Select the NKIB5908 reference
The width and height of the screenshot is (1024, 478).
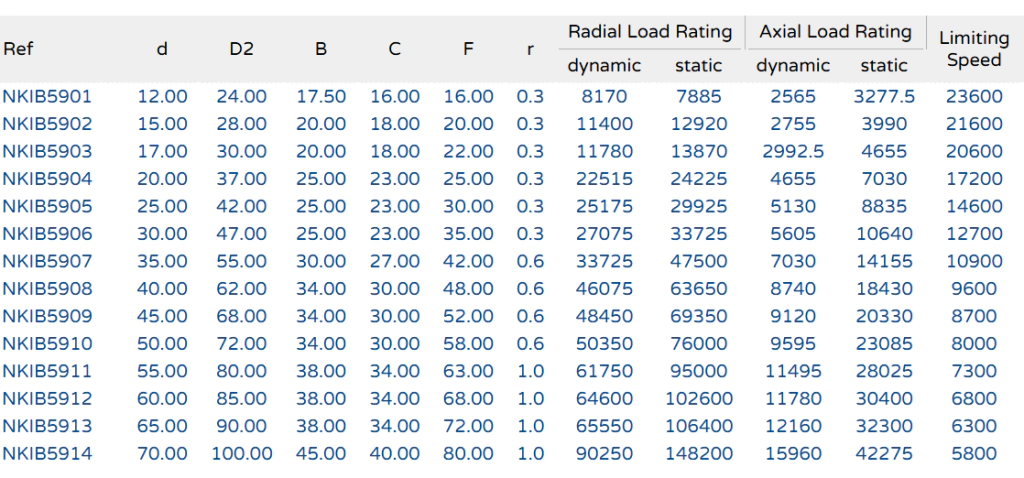tap(47, 289)
